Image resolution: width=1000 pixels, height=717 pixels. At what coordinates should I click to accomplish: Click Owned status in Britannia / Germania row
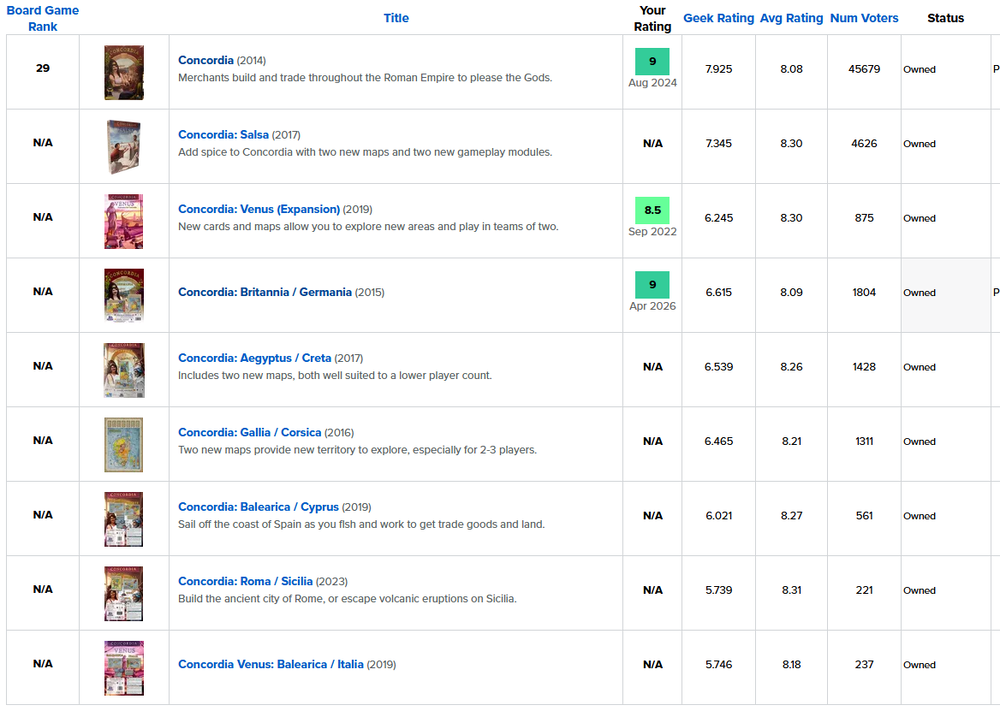point(919,293)
